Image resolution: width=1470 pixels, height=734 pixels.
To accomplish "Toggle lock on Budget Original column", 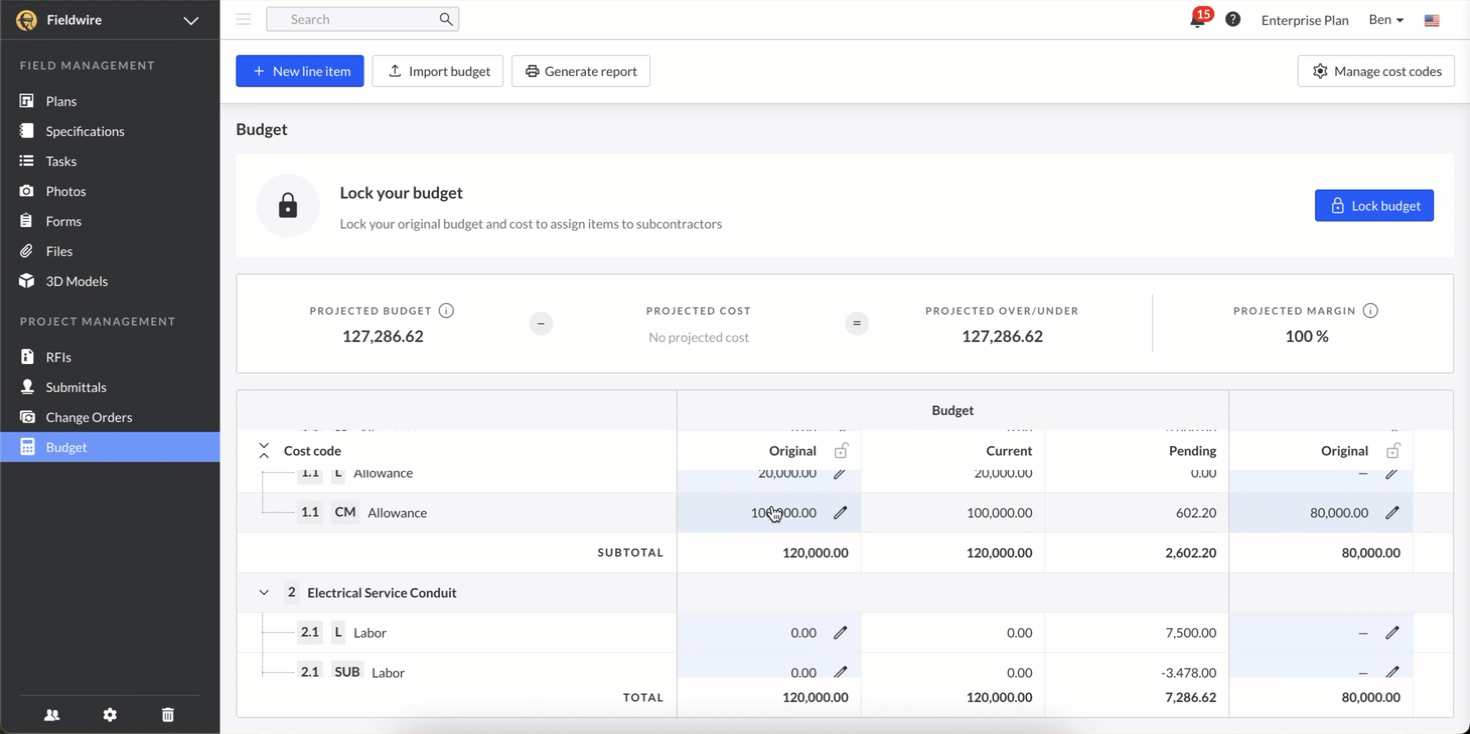I will click(x=842, y=451).
